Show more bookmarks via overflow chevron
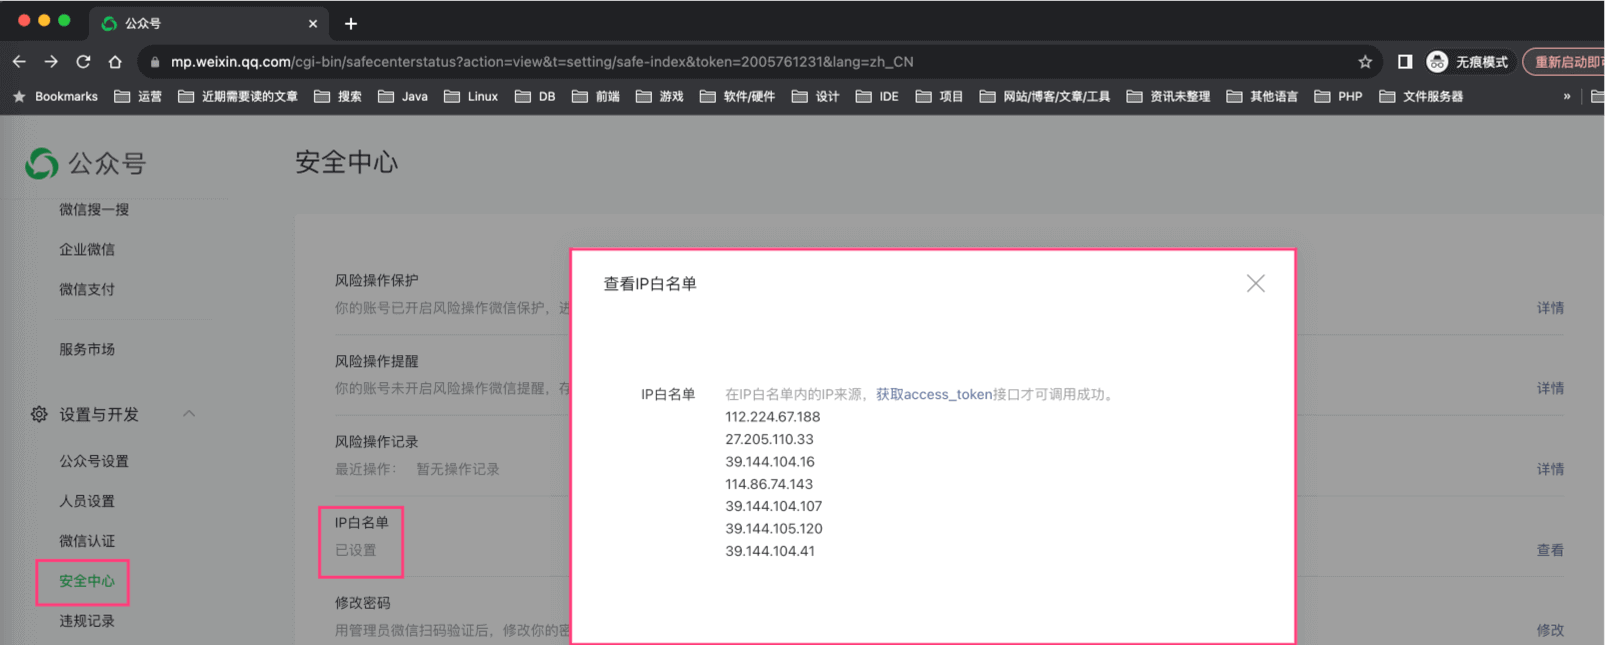This screenshot has width=1605, height=645. (x=1566, y=97)
